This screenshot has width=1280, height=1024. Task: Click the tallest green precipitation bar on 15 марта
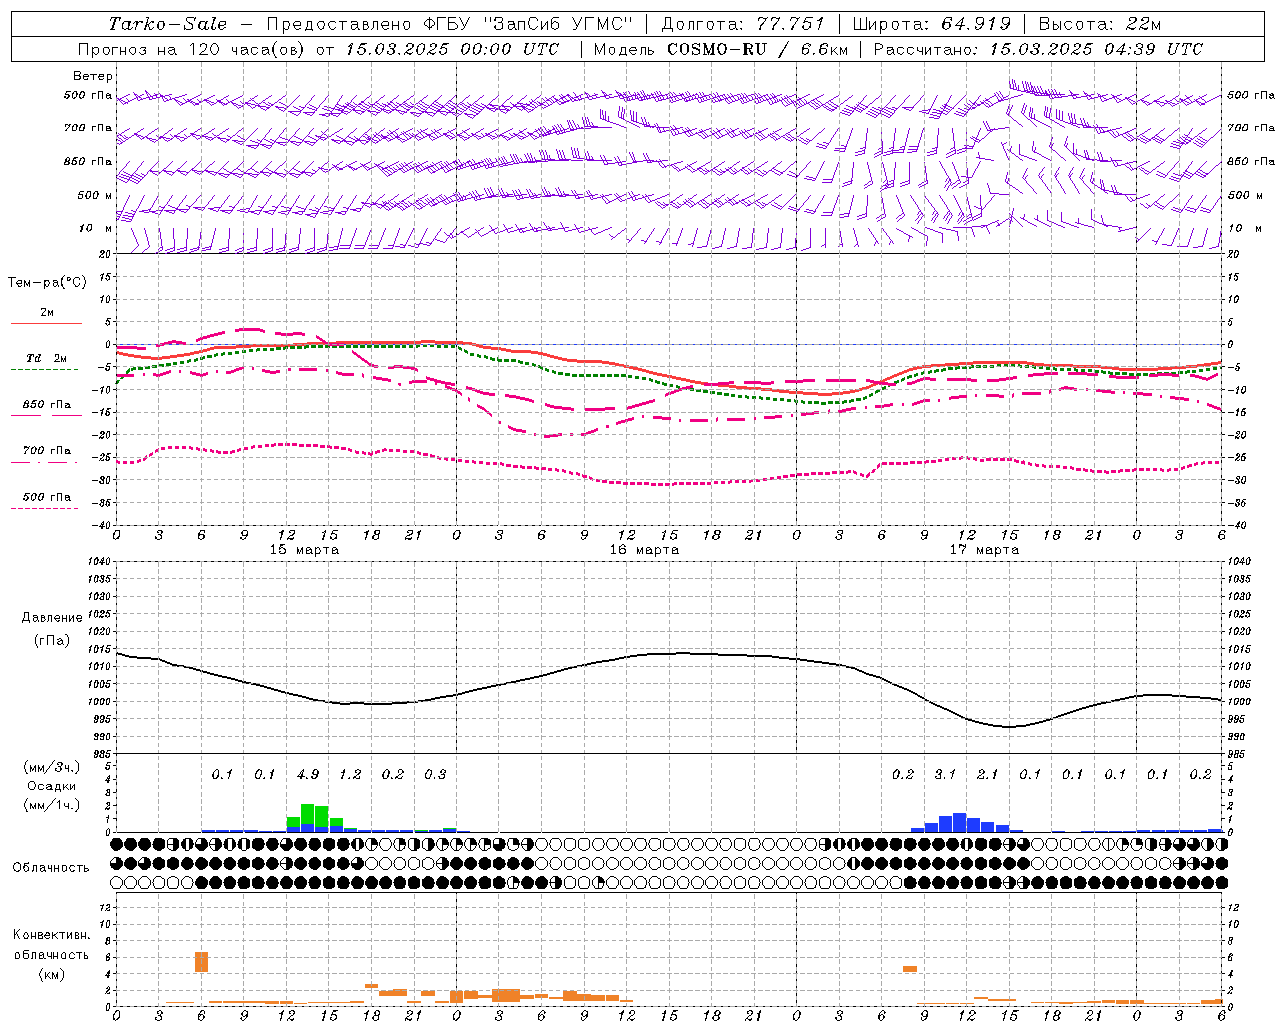point(307,814)
